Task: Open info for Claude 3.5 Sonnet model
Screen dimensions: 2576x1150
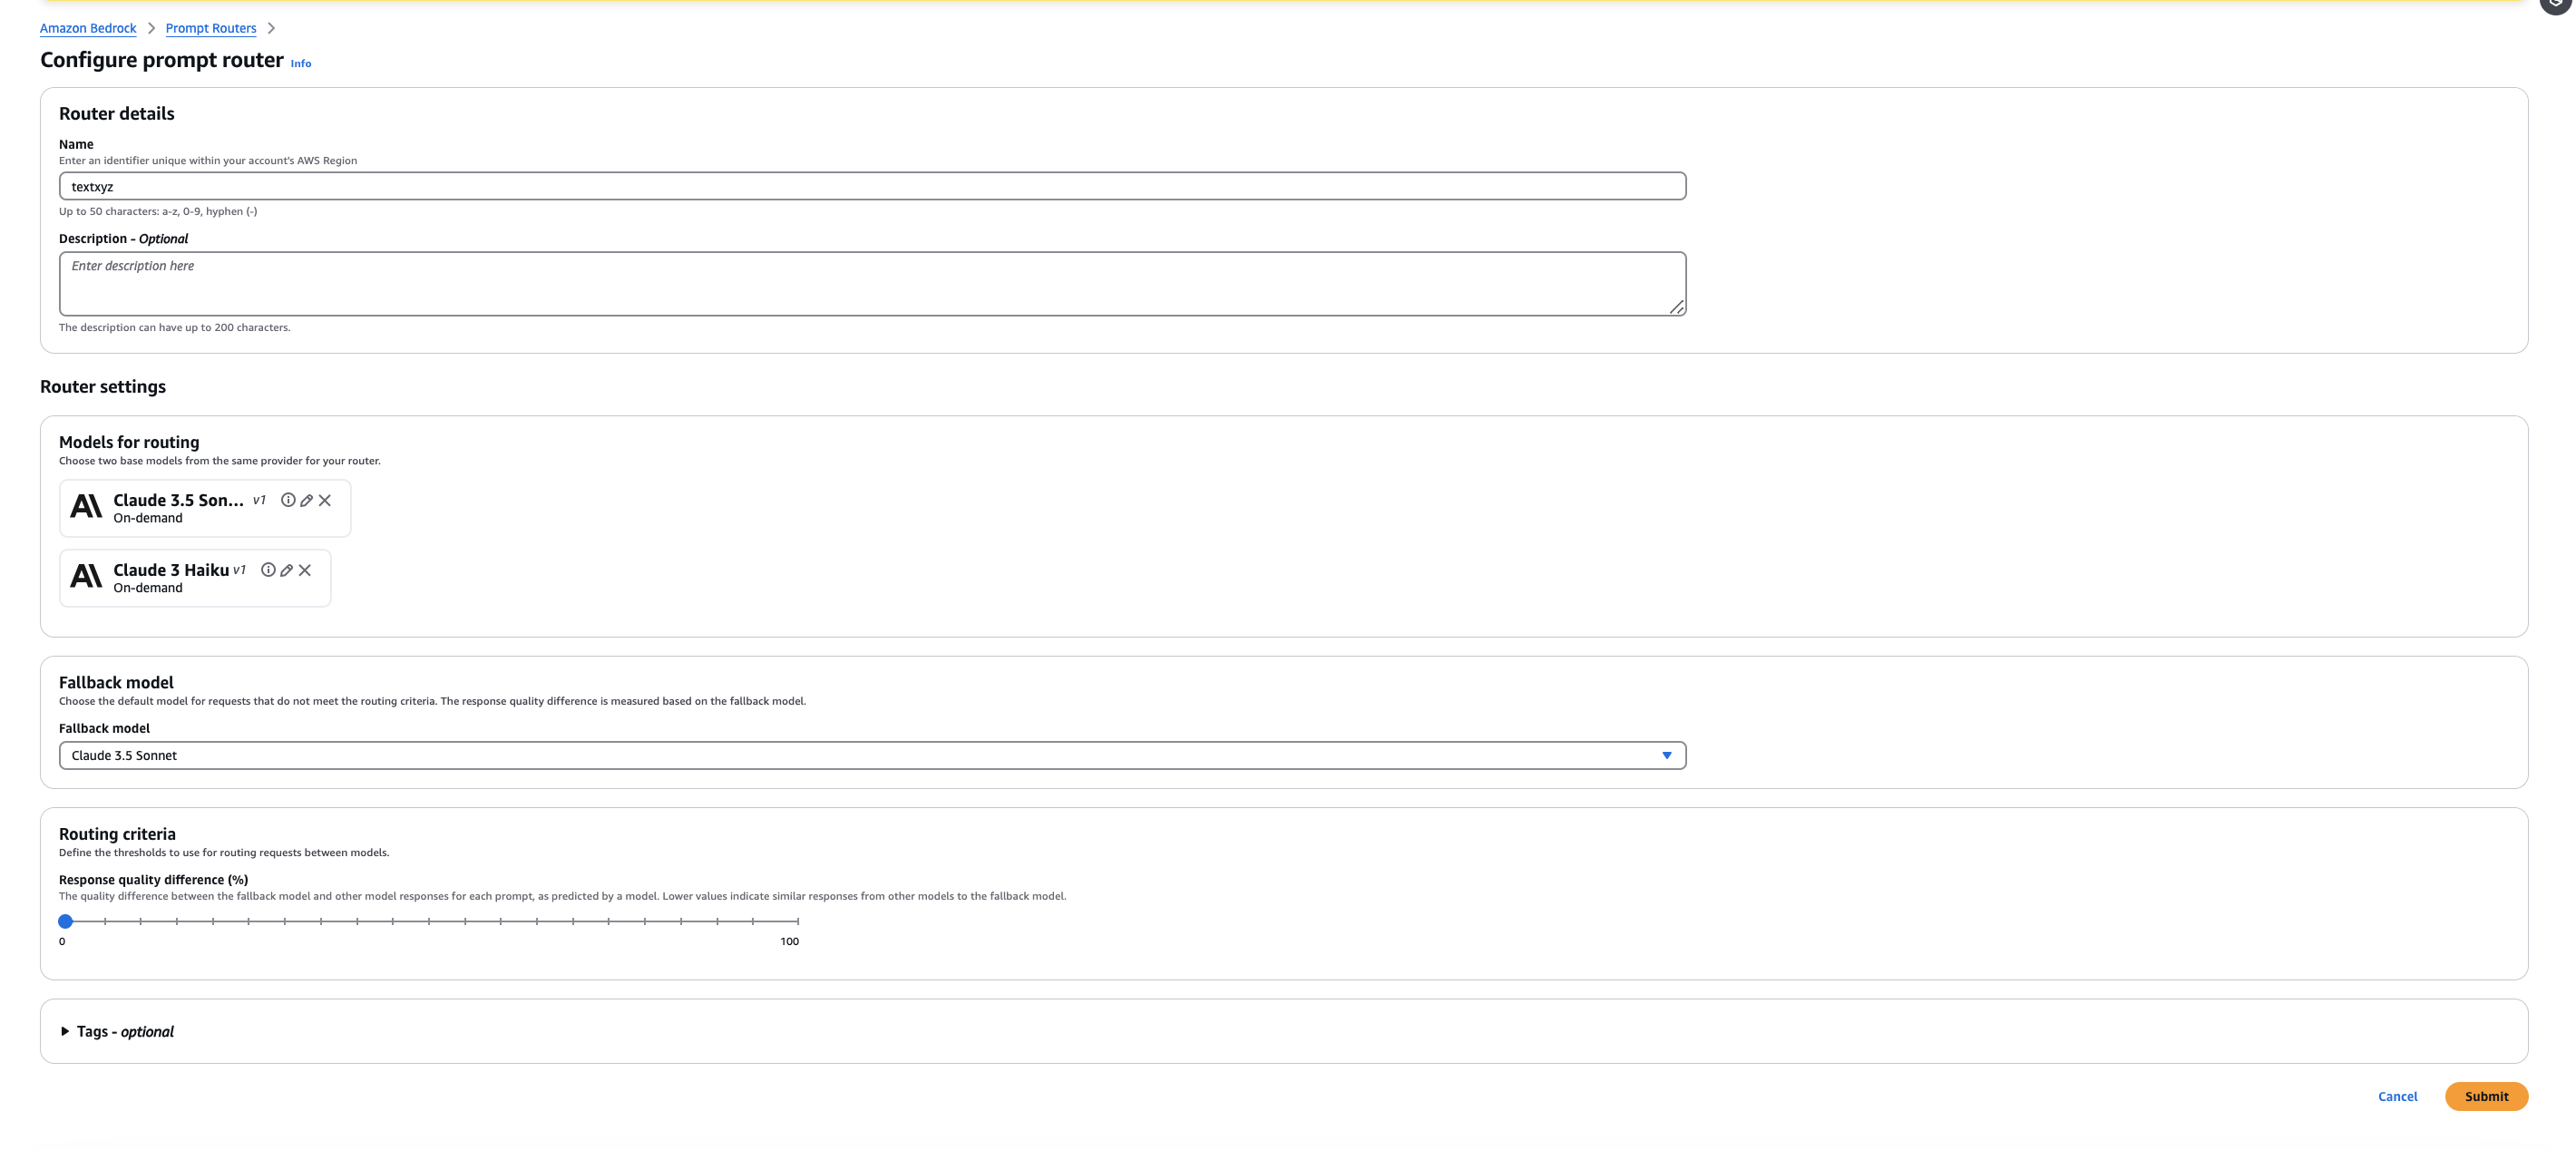Action: coord(288,500)
